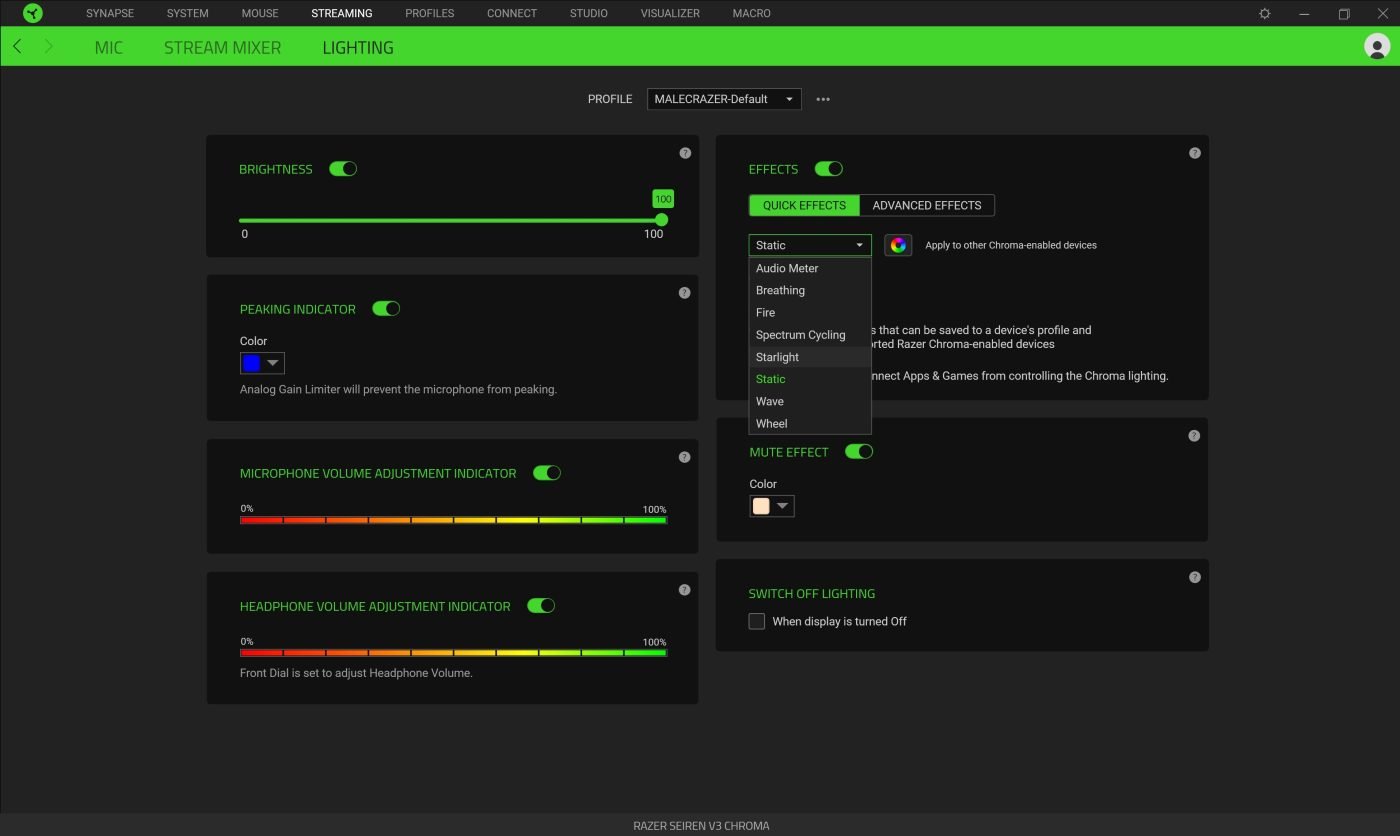Go forward with the right arrow
This screenshot has width=1400, height=836.
(x=48, y=47)
